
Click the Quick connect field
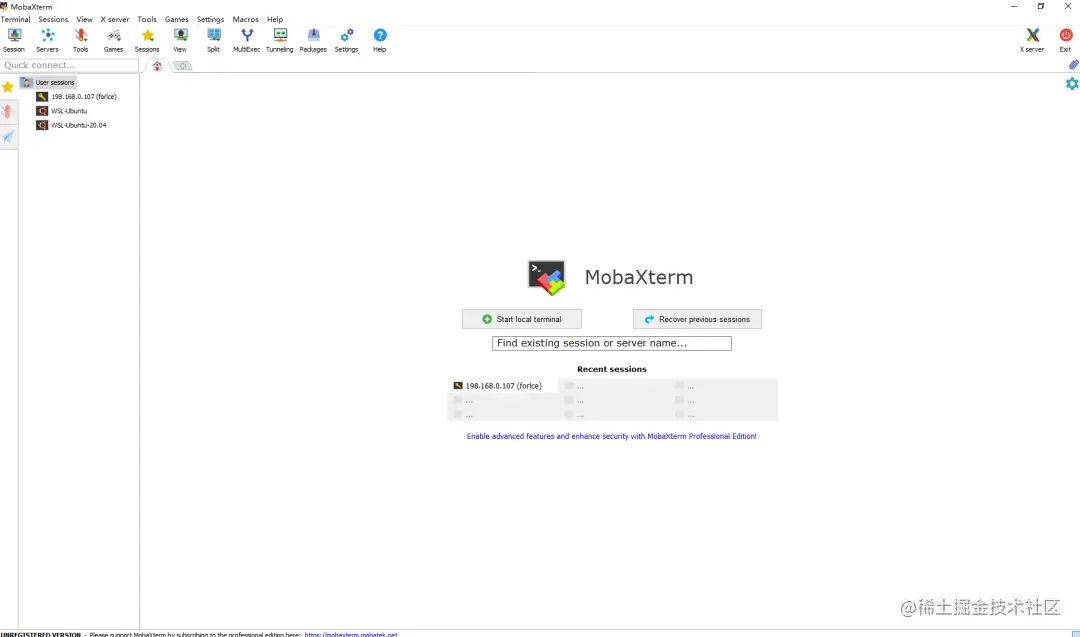click(x=70, y=65)
